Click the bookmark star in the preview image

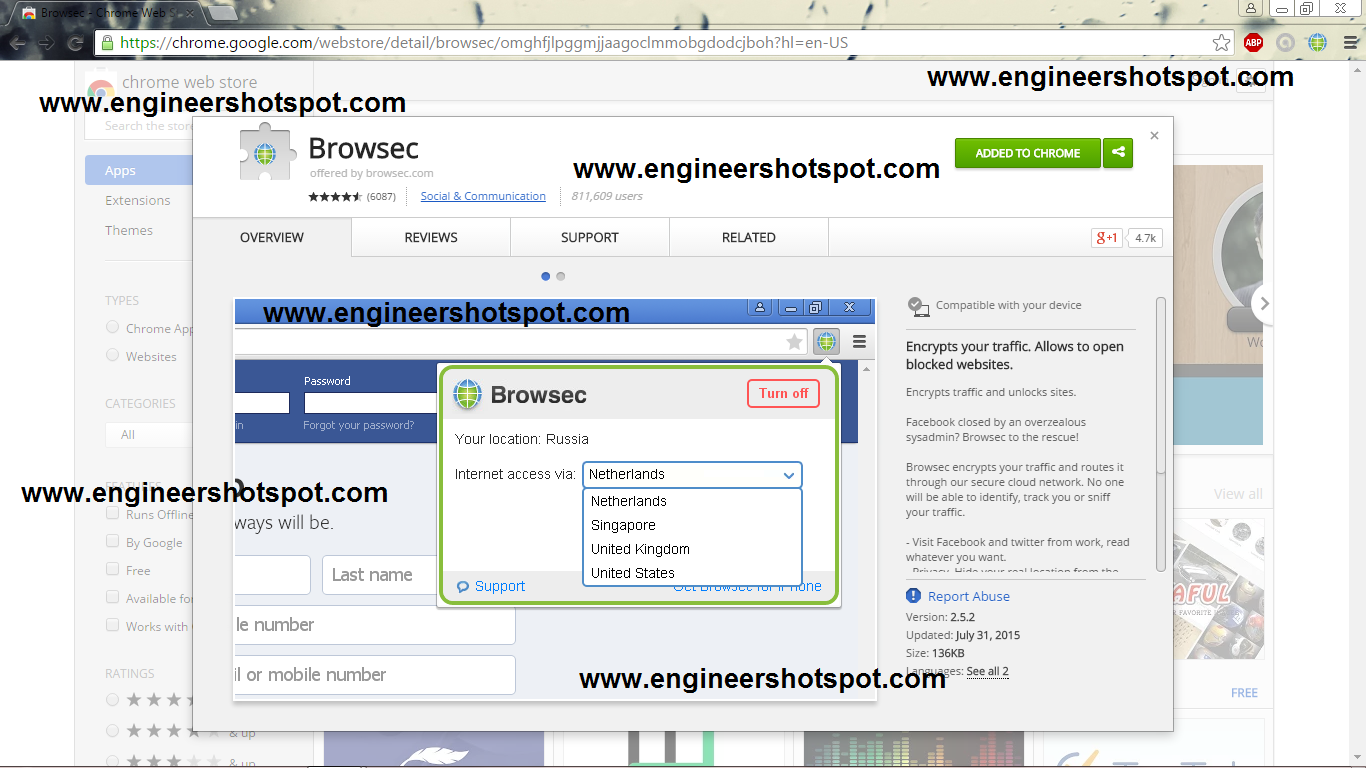[794, 342]
